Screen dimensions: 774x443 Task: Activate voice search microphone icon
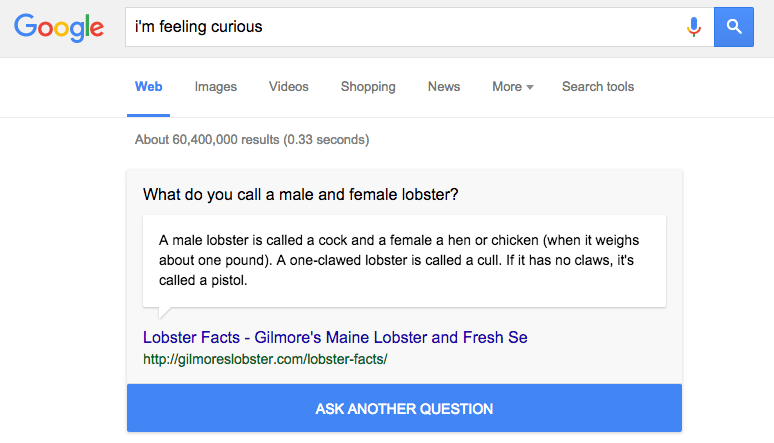coord(694,27)
